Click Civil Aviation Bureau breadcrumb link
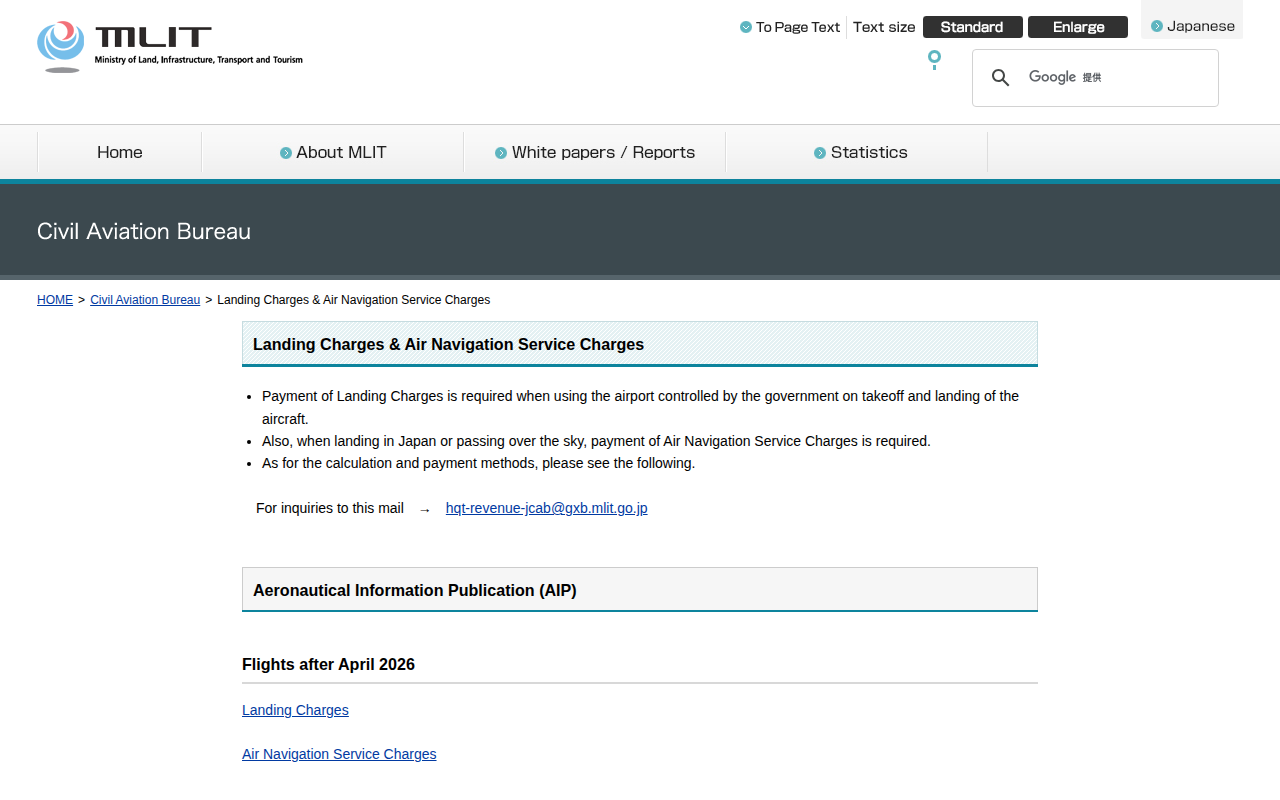Viewport: 1280px width, 800px height. pyautogui.click(x=145, y=300)
